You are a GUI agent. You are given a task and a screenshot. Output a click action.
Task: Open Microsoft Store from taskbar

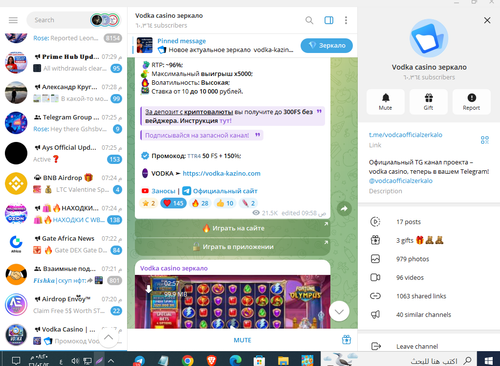point(259,360)
